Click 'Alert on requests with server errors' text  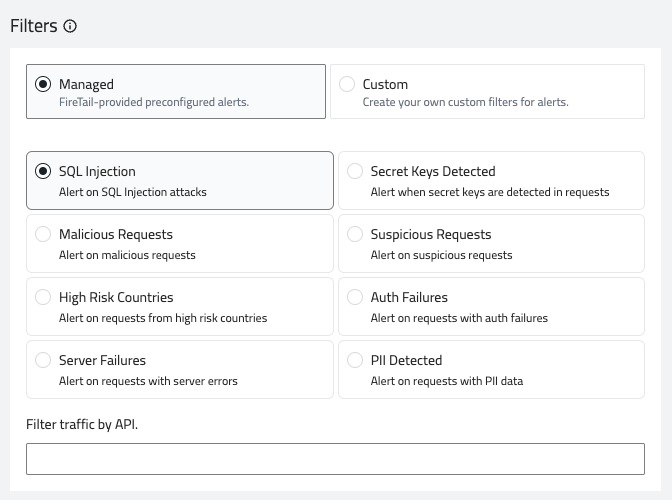148,381
